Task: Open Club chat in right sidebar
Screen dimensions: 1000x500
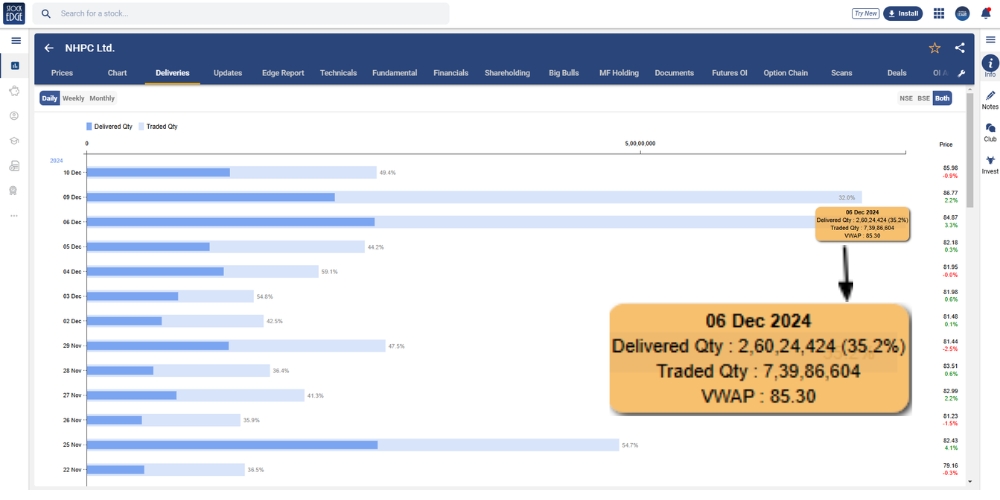Action: 990,132
